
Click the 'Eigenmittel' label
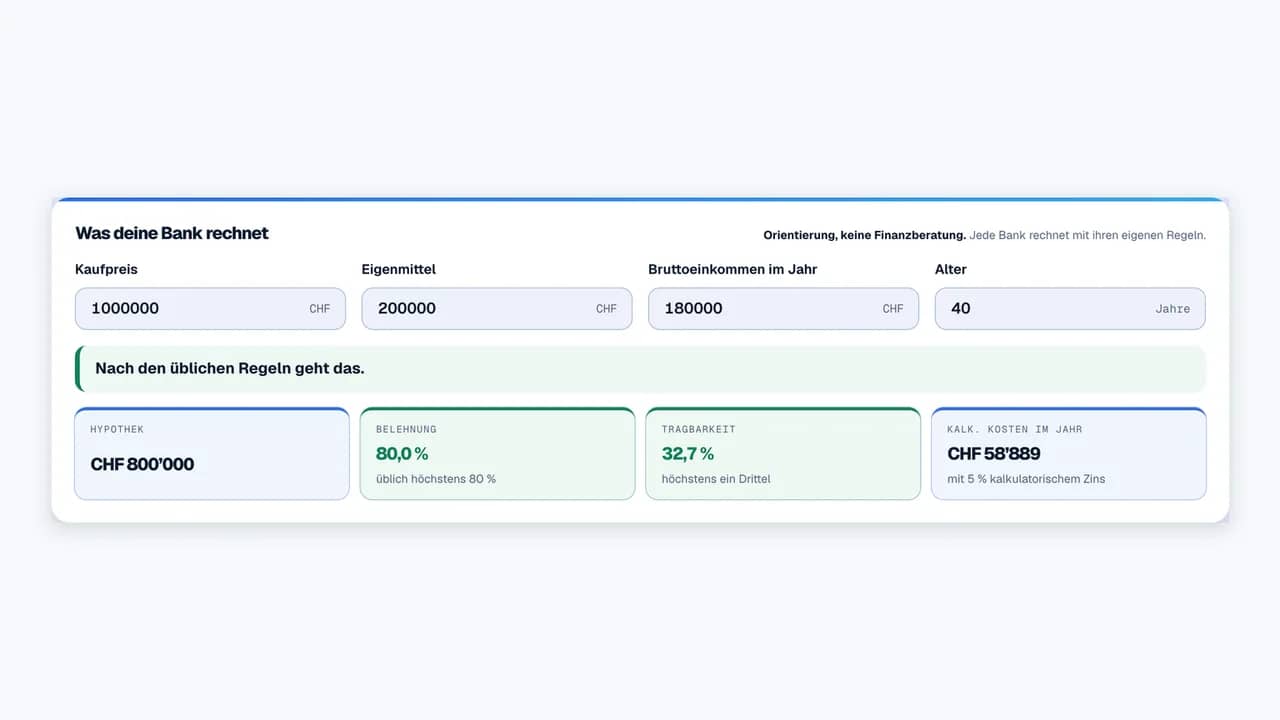click(398, 269)
